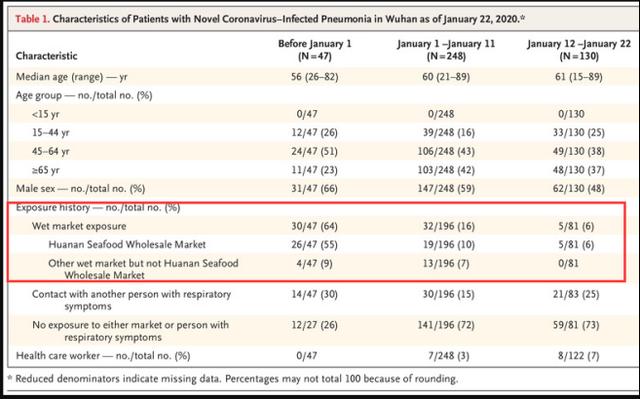Click the value 56 (26–82) for median age
The height and width of the screenshot is (399, 640).
tap(314, 77)
